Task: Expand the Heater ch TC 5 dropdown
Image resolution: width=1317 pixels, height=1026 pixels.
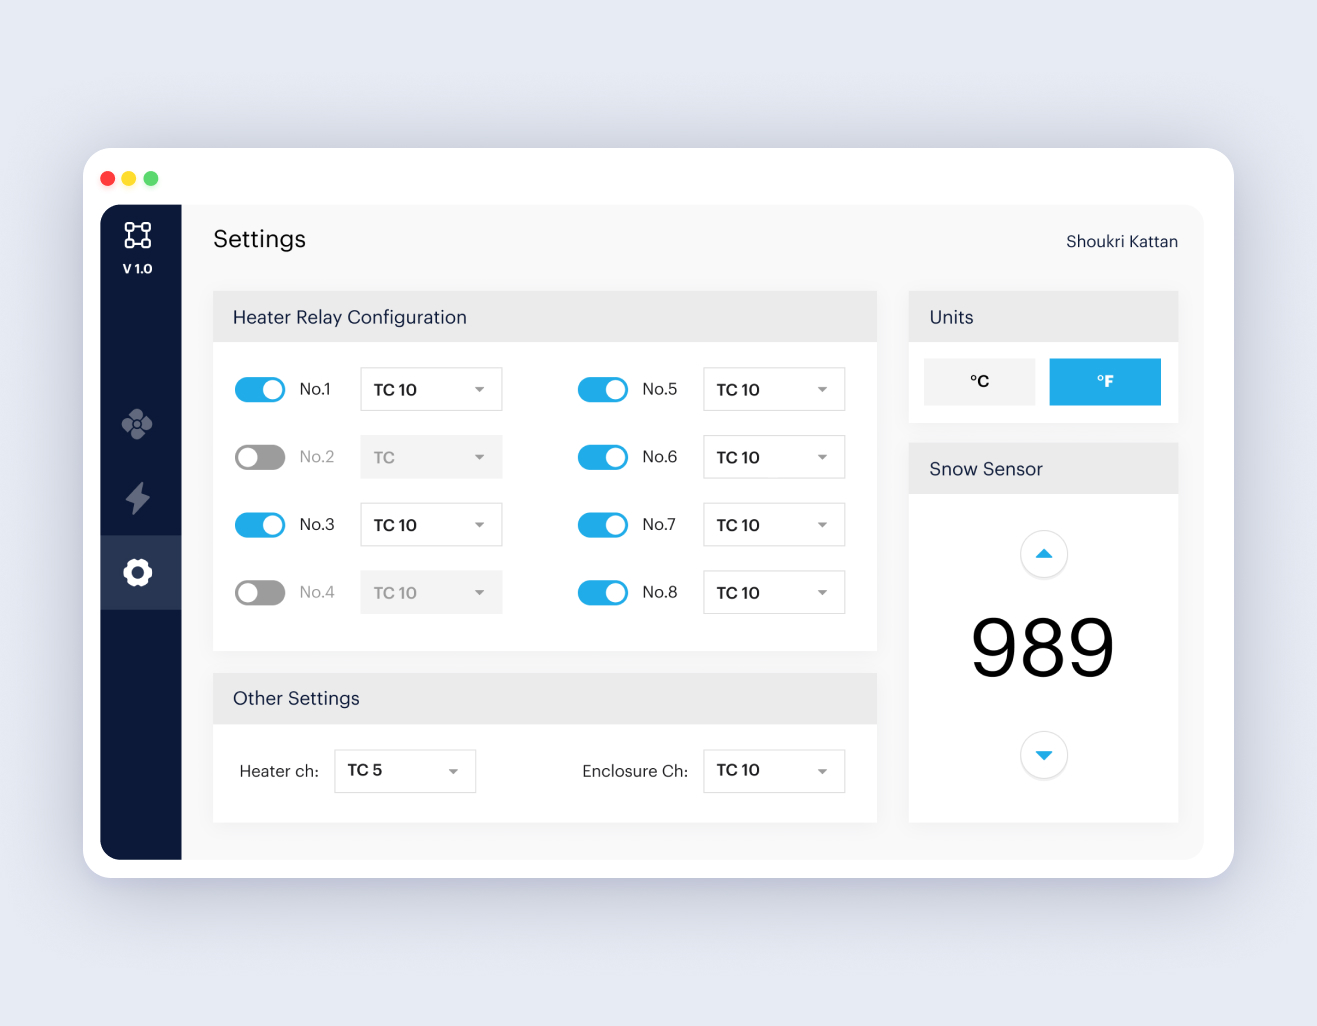Action: [405, 771]
